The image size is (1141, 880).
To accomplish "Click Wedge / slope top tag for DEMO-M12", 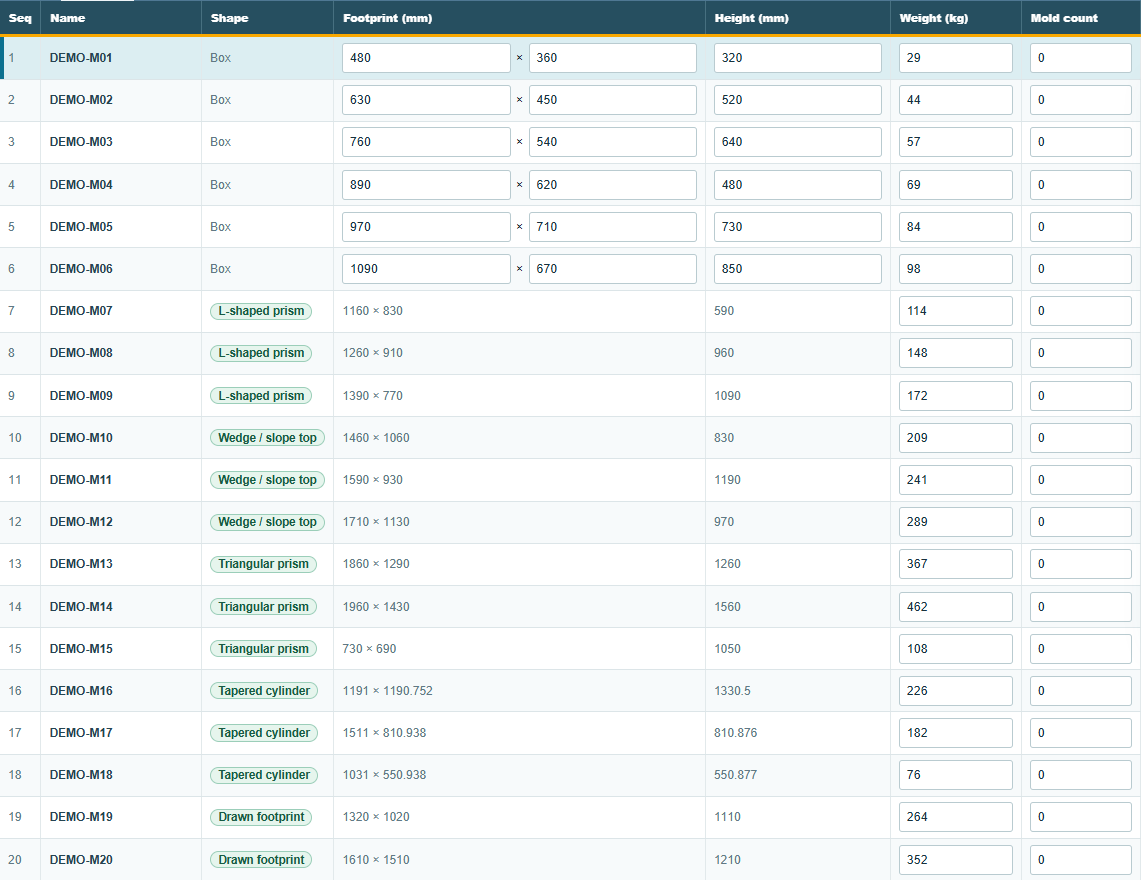I will pos(267,522).
